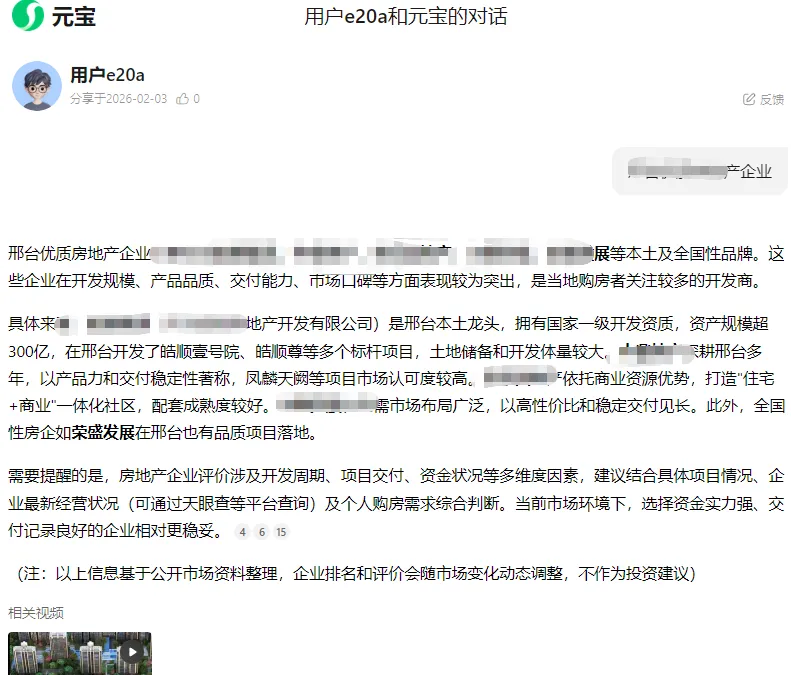Click the feedback pencil edit icon
The height and width of the screenshot is (675, 791).
point(749,99)
